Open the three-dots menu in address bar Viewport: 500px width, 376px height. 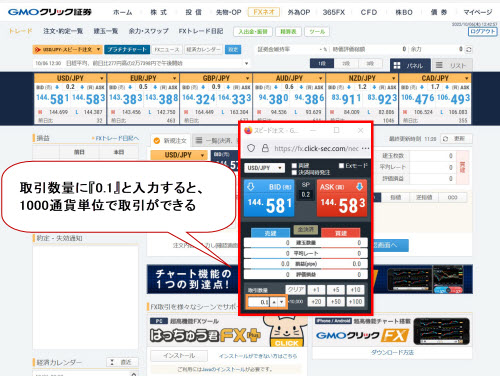pyautogui.click(x=365, y=148)
